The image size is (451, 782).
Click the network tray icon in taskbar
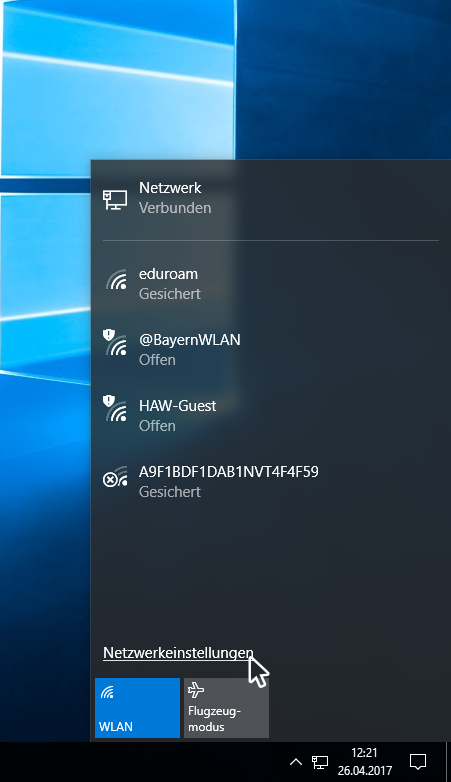[x=320, y=762]
